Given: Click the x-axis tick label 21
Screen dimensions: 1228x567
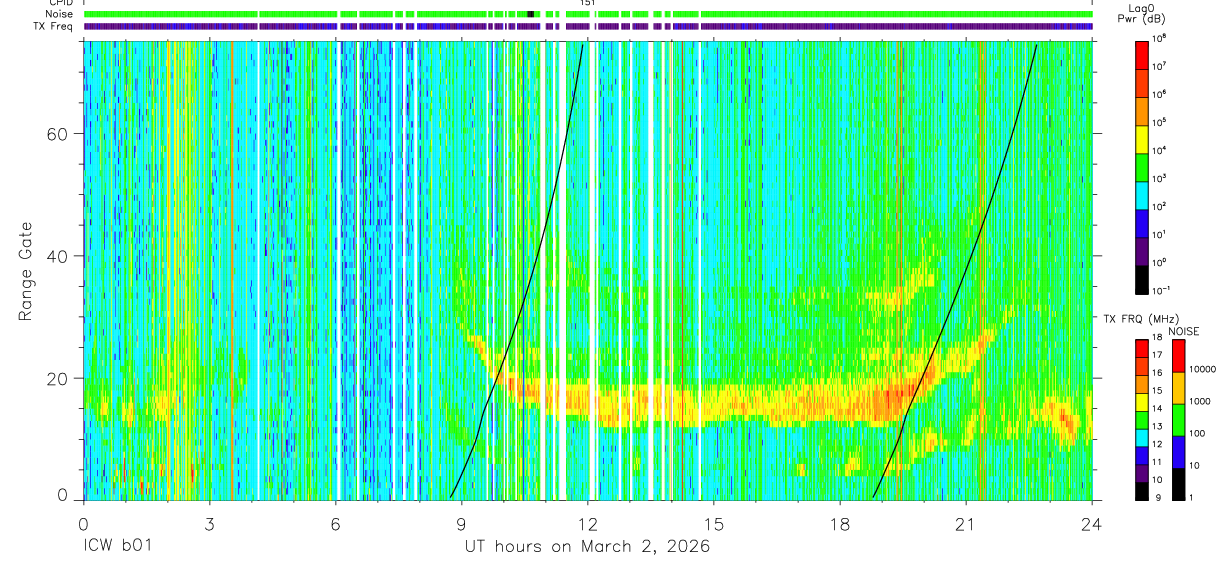Looking at the screenshot, I should click(x=966, y=524).
